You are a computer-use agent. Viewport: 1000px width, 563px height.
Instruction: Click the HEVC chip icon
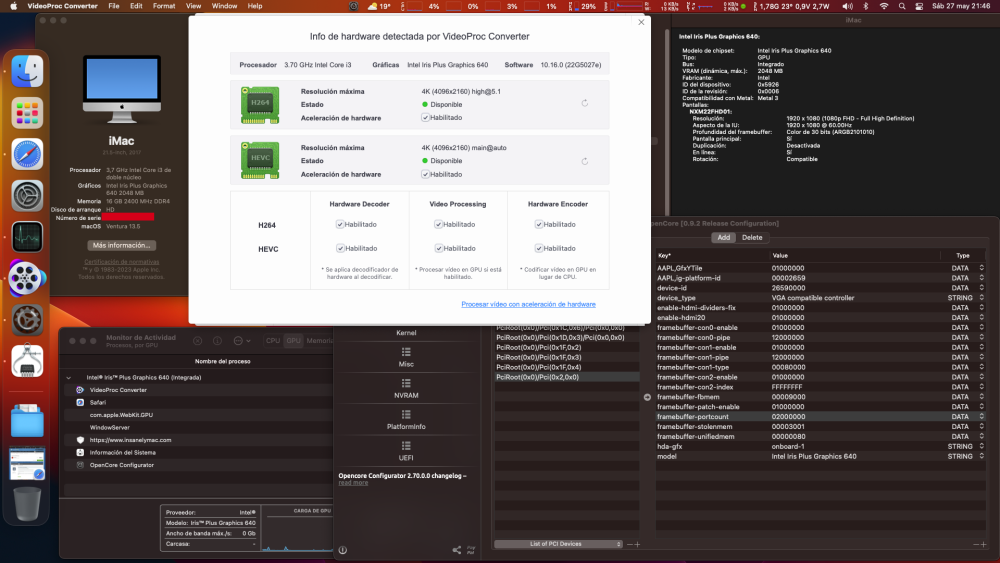point(260,160)
